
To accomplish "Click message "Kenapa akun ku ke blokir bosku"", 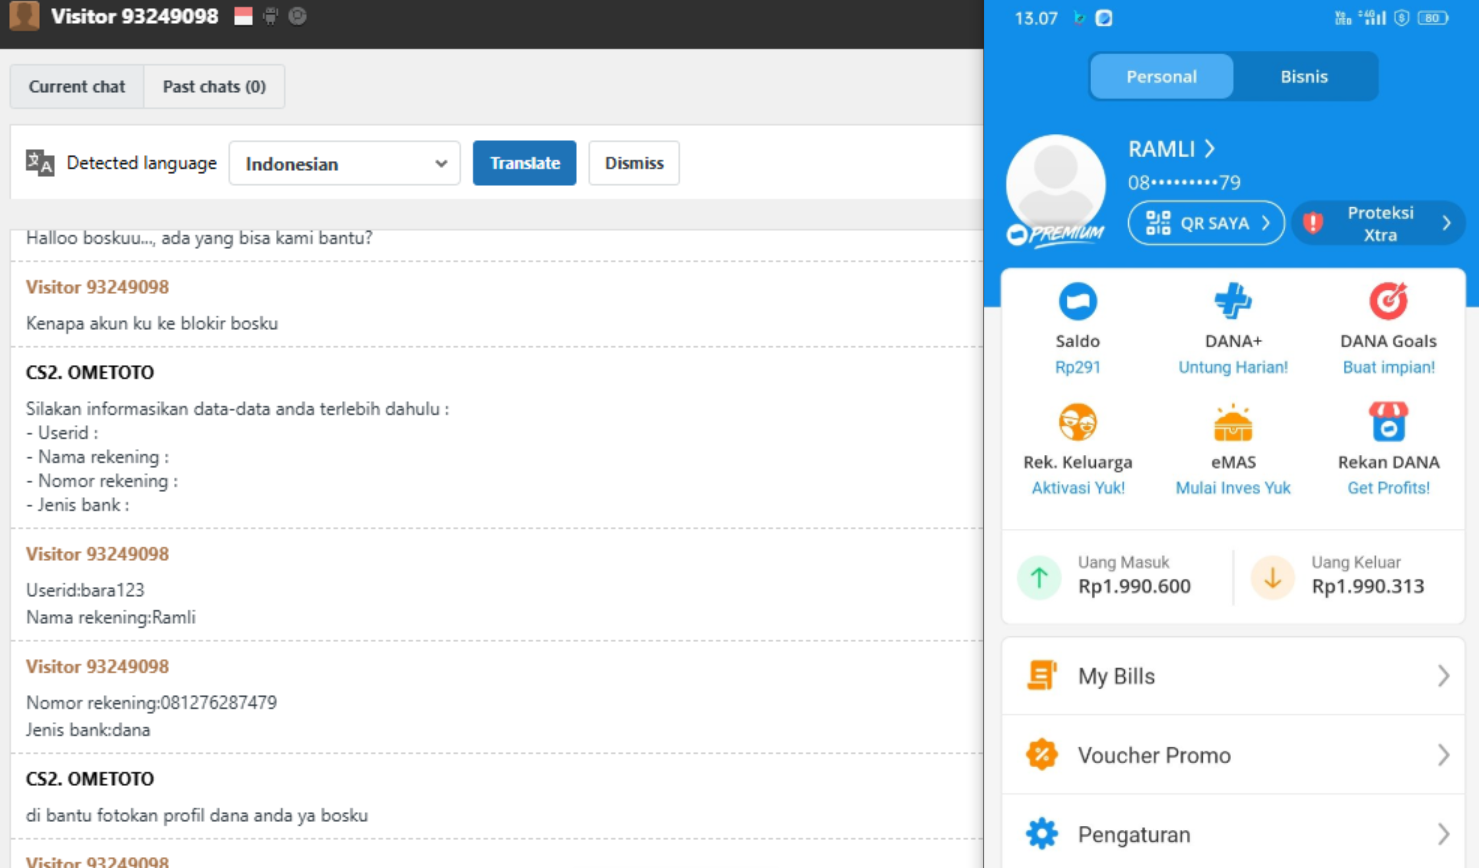I will (x=152, y=324).
